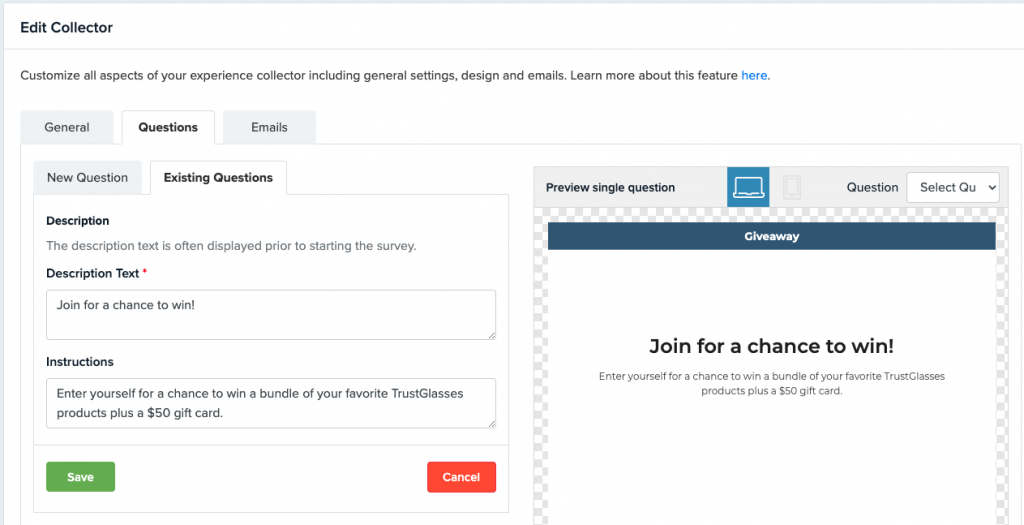The width and height of the screenshot is (1024, 525).
Task: Click the Description Text field resize handle
Action: (x=491, y=335)
